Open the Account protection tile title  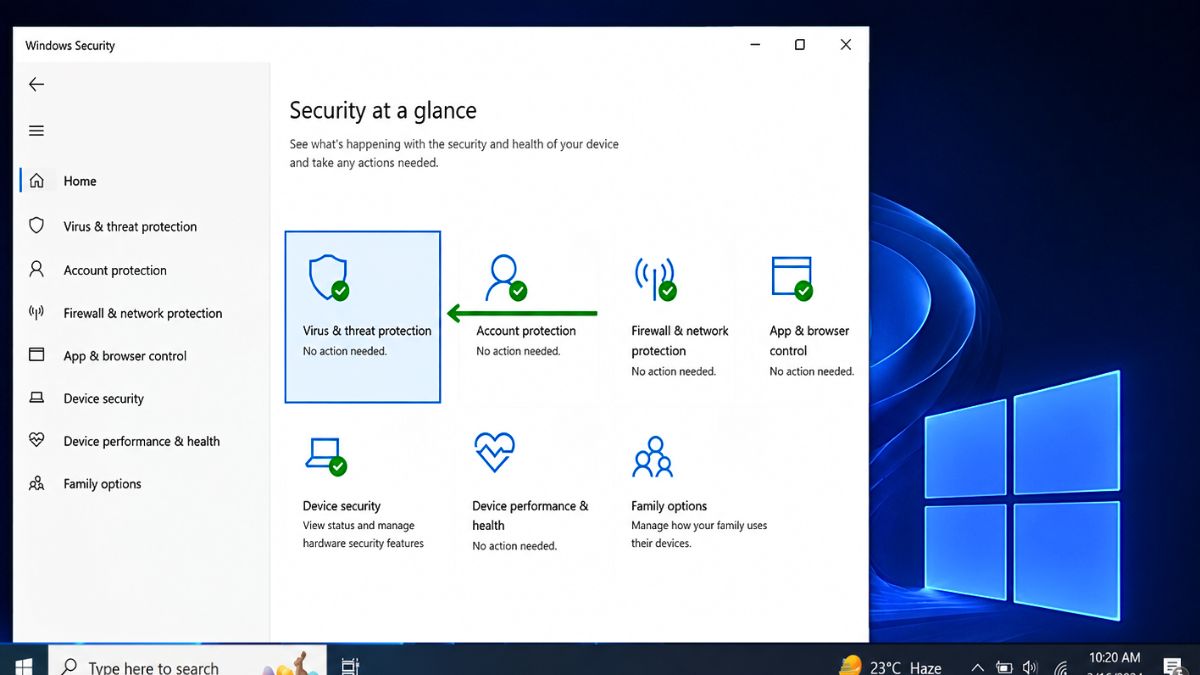tap(526, 331)
